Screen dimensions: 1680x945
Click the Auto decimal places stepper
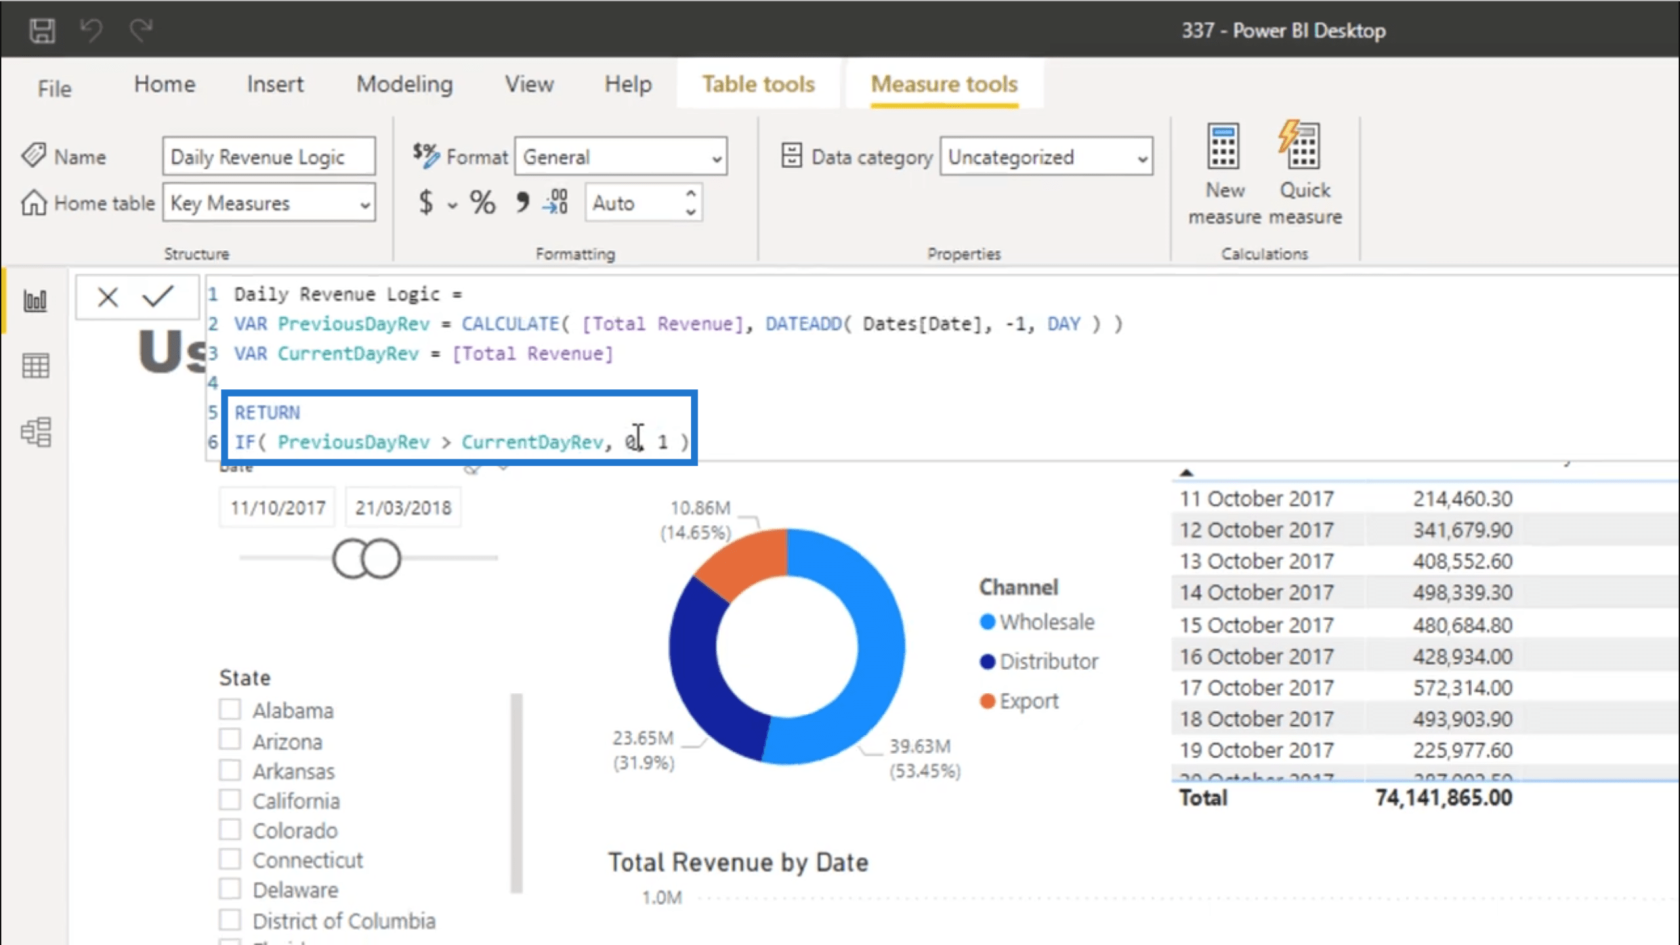(690, 203)
